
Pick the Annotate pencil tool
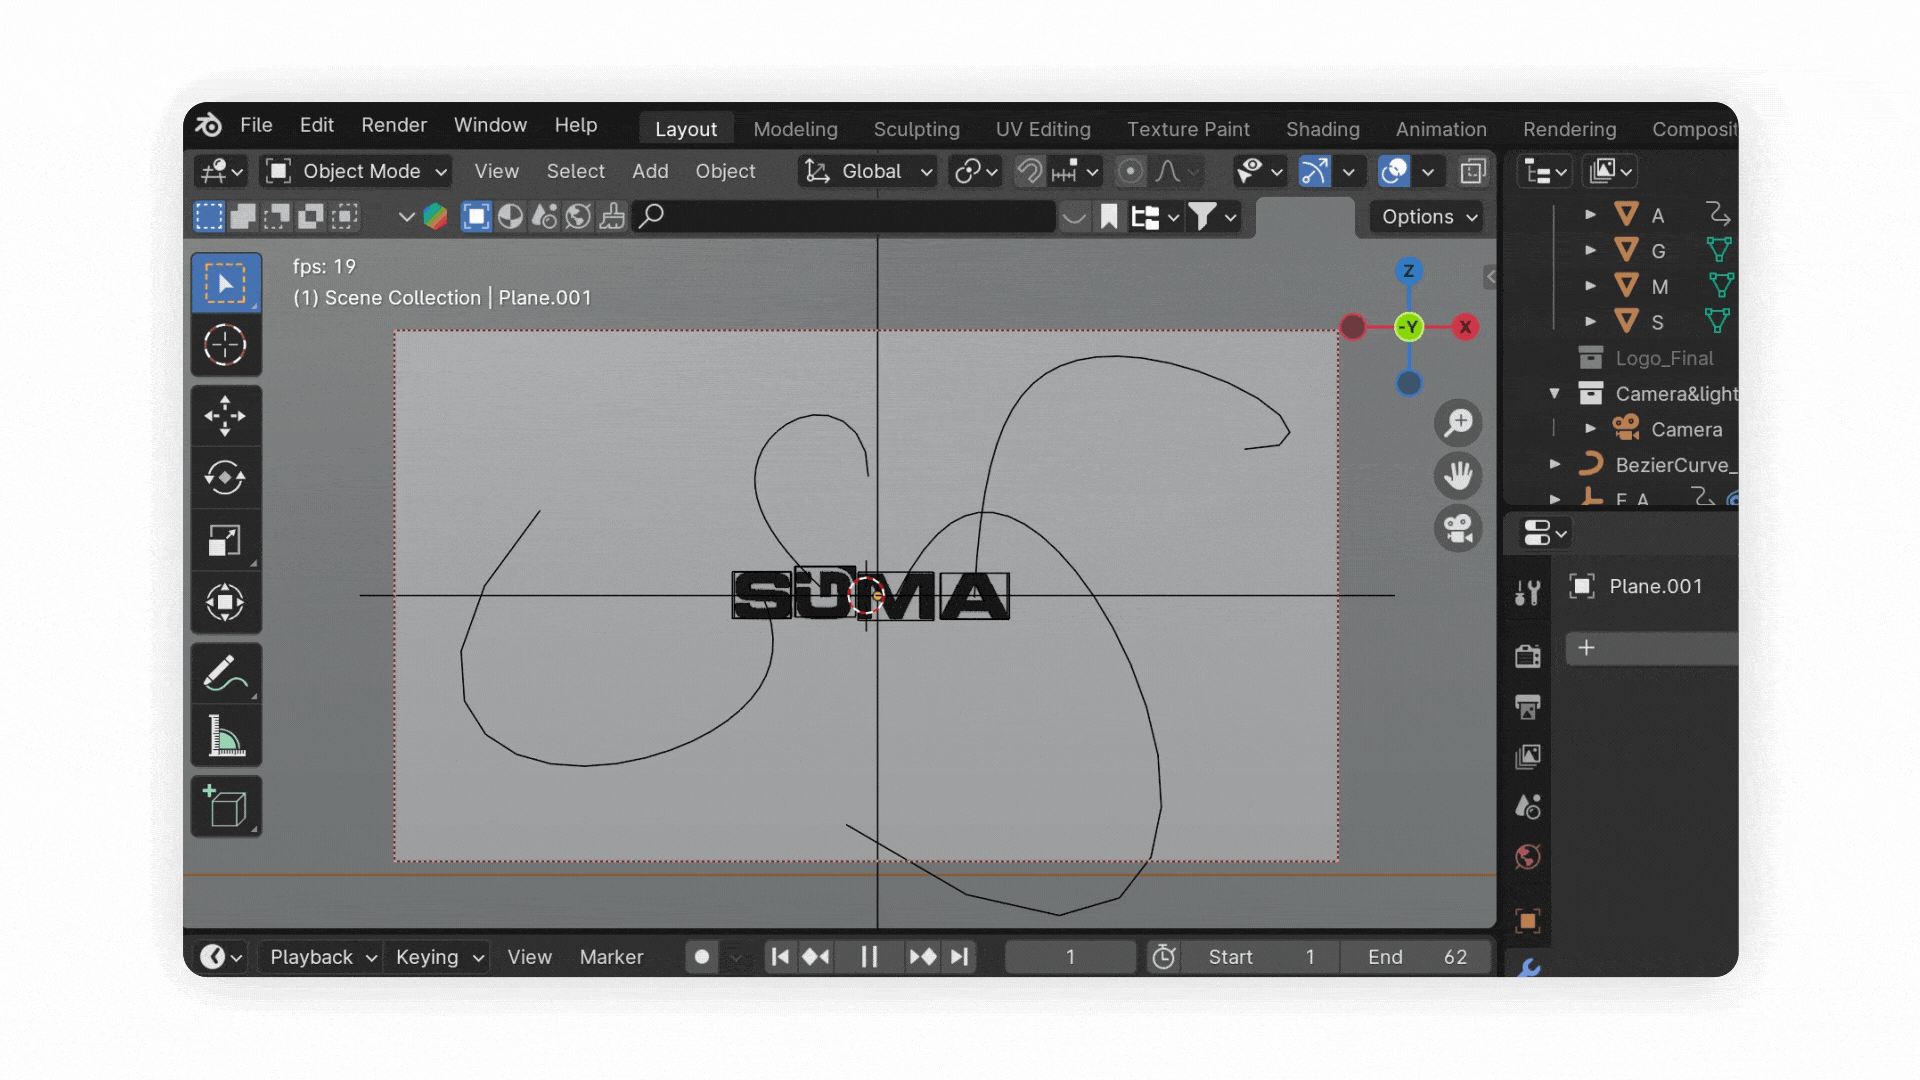(225, 673)
